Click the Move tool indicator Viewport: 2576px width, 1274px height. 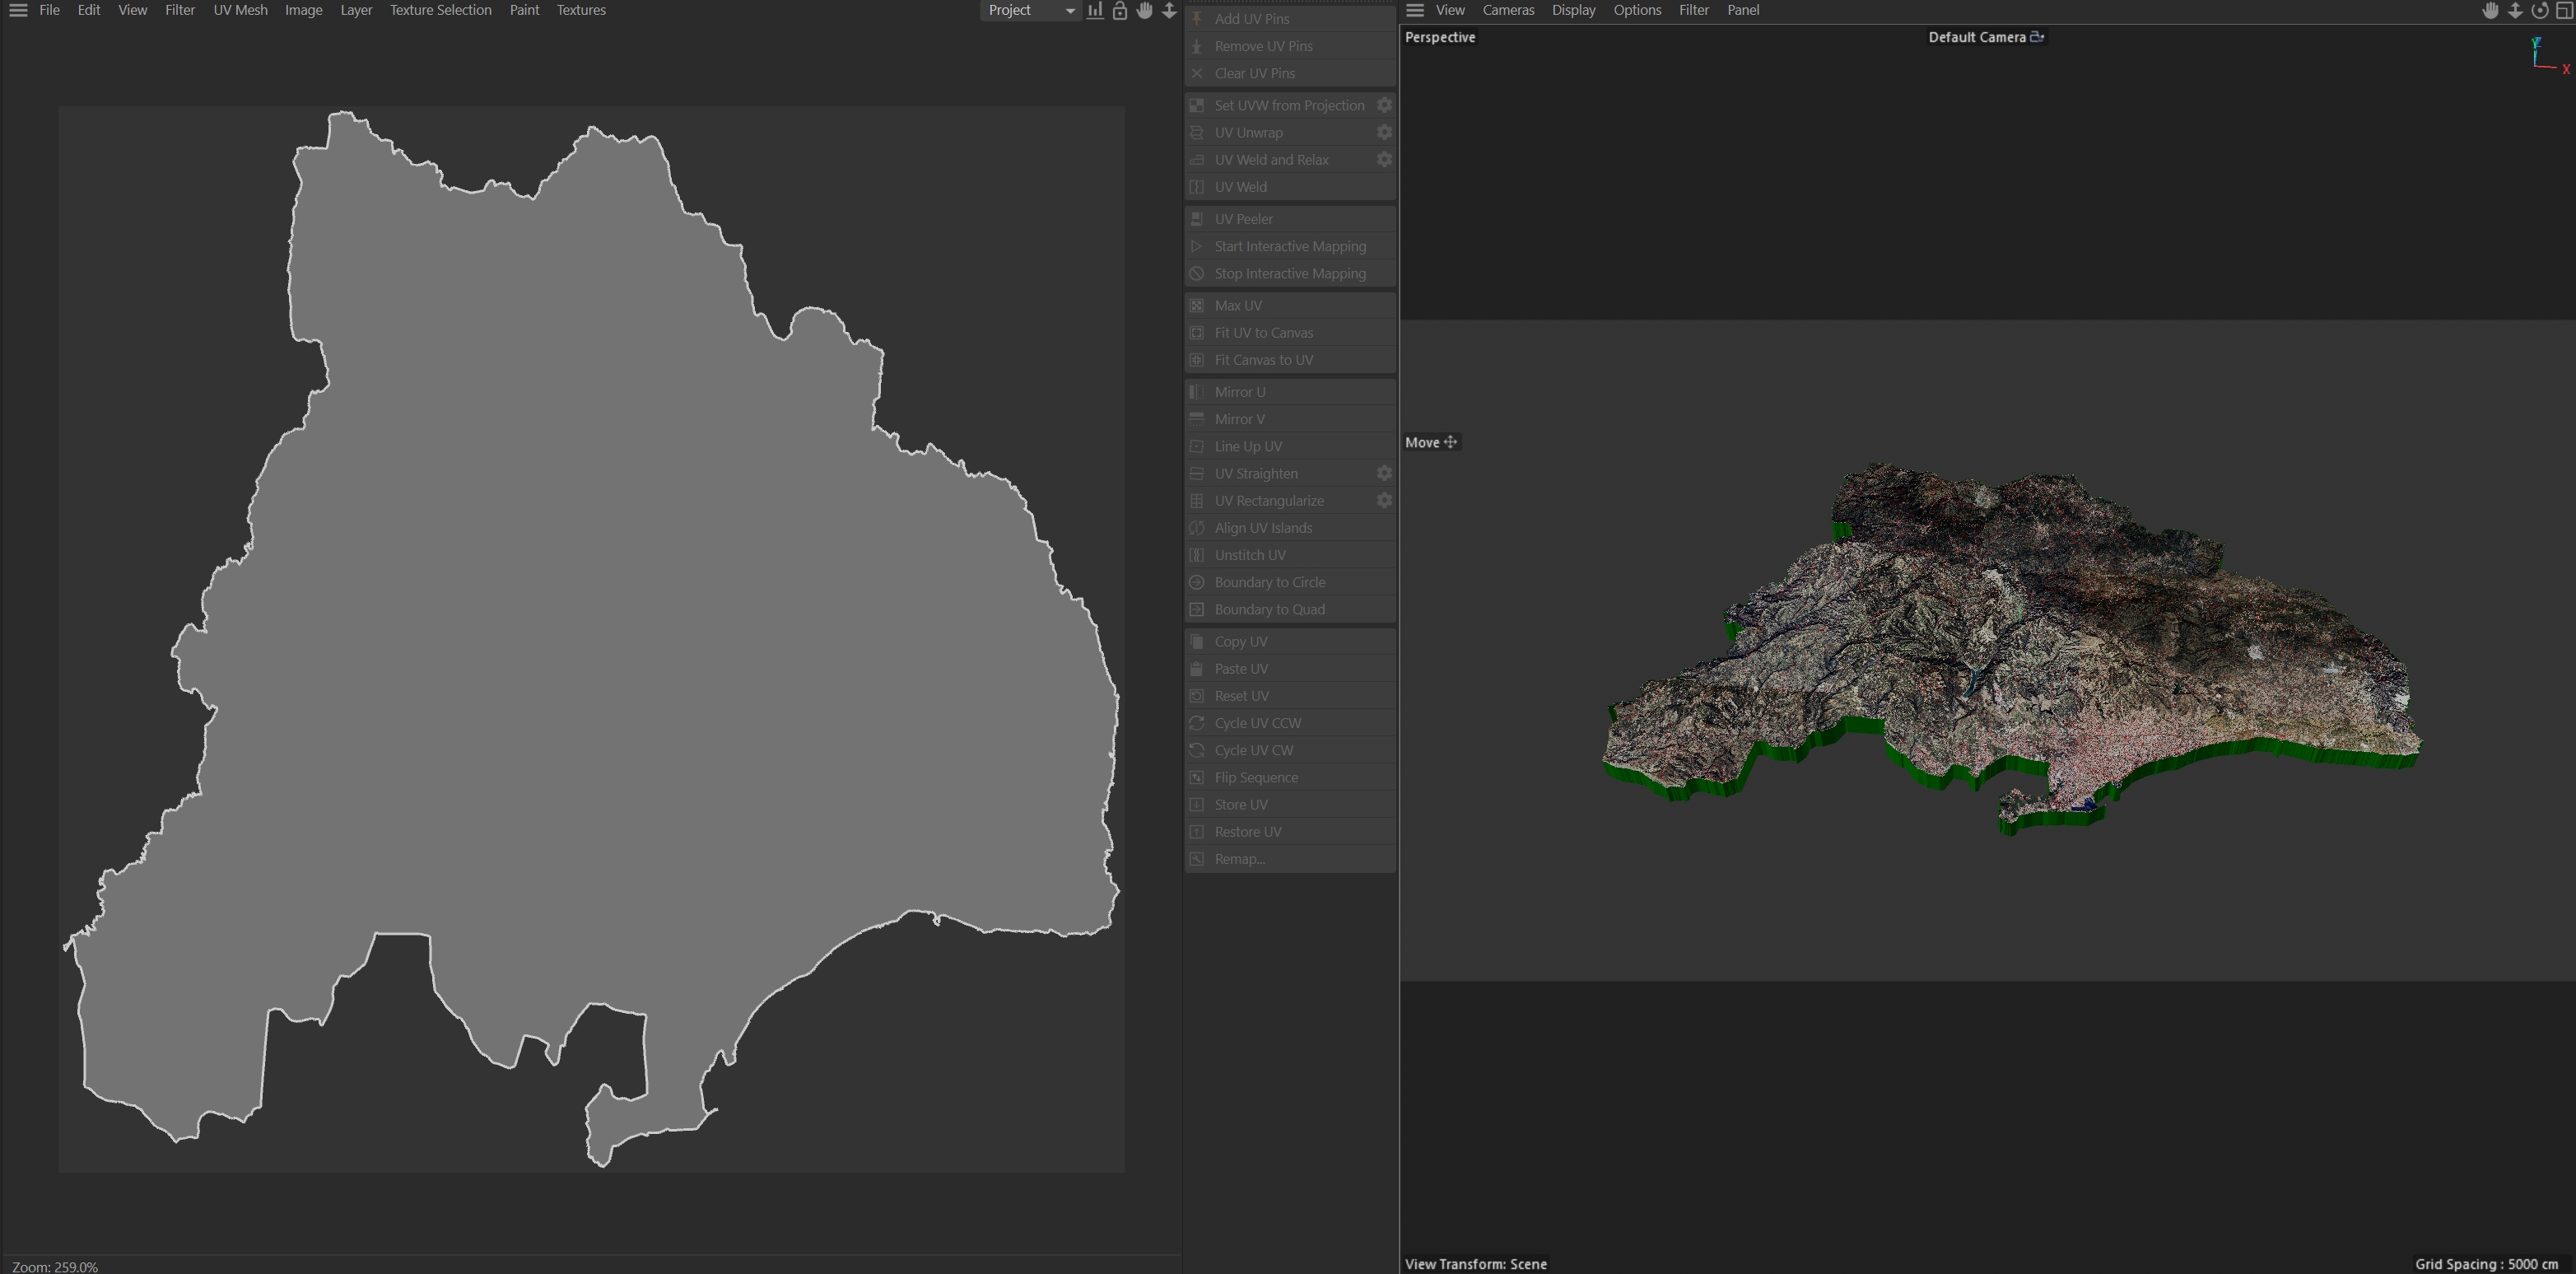1431,442
